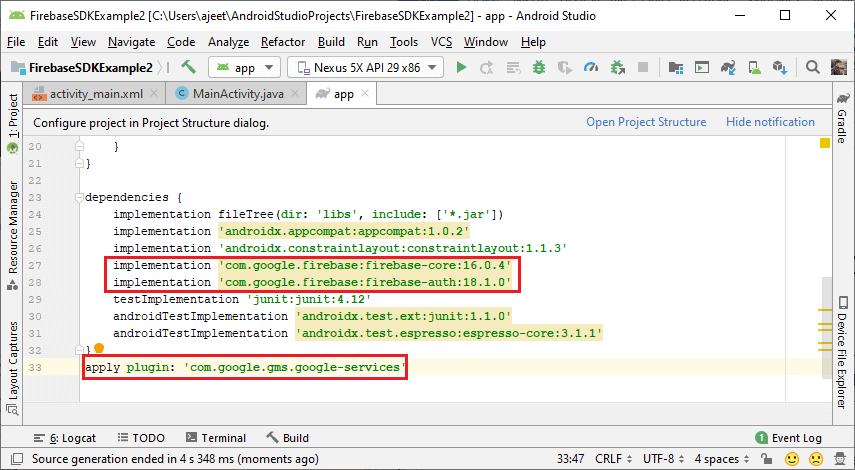Close the activity_main.xml tab
This screenshot has width=855, height=470.
pyautogui.click(x=154, y=93)
